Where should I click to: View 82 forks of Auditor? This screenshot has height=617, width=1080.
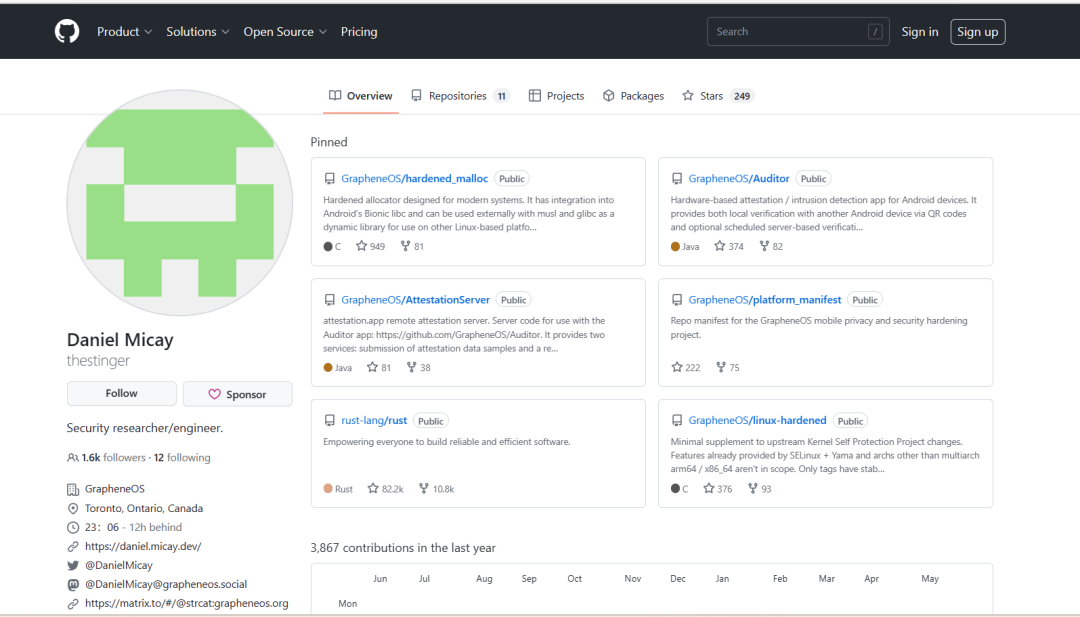coord(771,246)
